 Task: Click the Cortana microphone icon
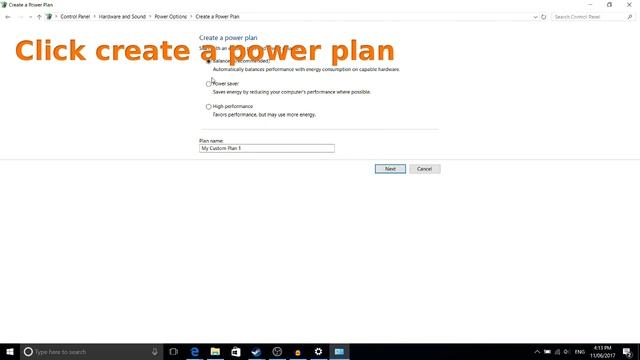click(x=155, y=351)
